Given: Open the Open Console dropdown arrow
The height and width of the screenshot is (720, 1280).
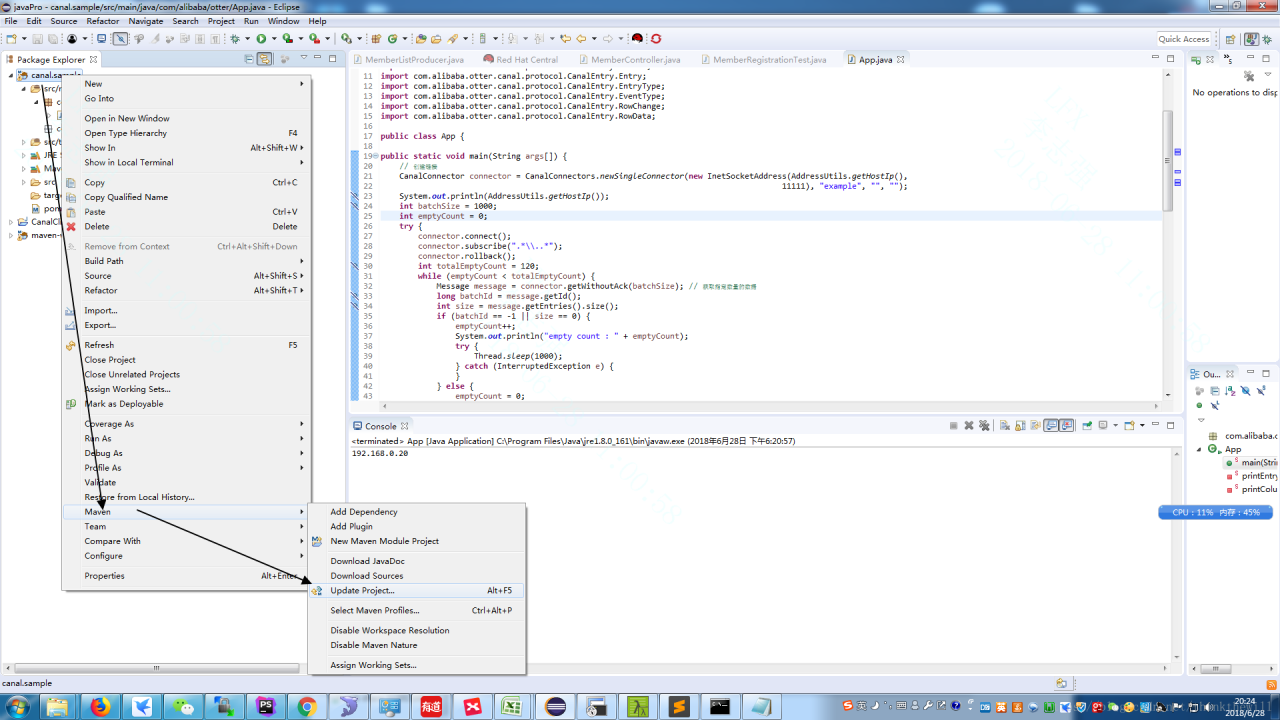Looking at the screenshot, I should 1142,425.
